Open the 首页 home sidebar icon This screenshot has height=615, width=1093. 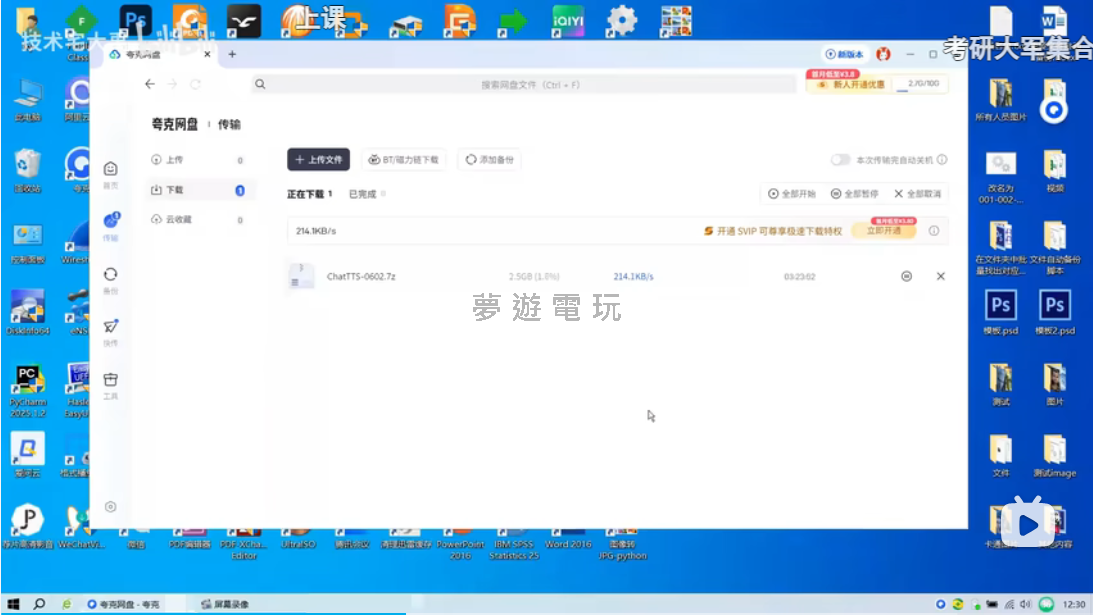(x=111, y=173)
